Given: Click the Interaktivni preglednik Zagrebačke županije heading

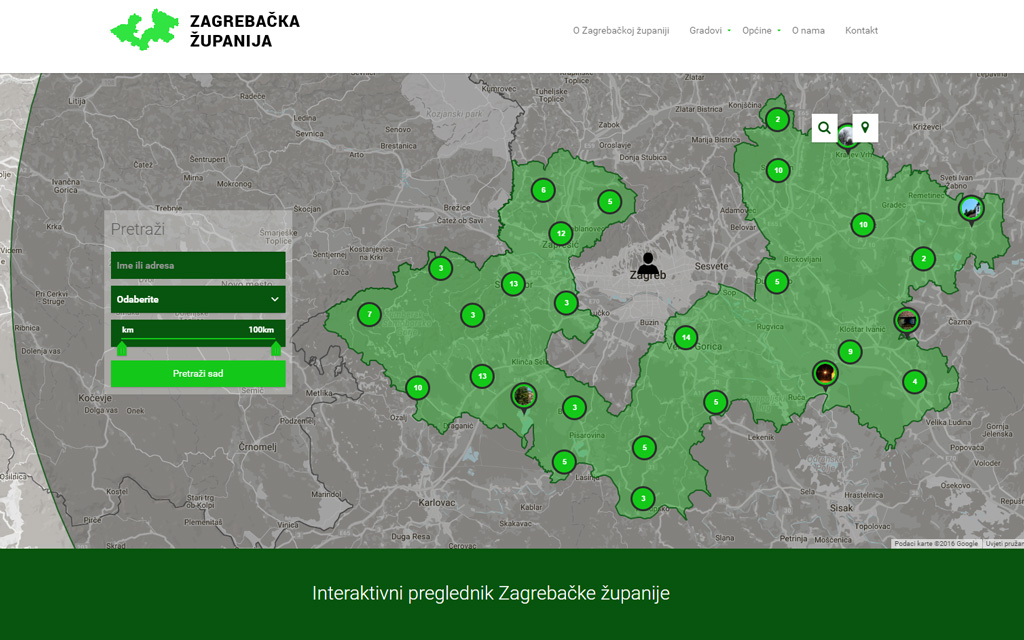Looking at the screenshot, I should pyautogui.click(x=491, y=593).
